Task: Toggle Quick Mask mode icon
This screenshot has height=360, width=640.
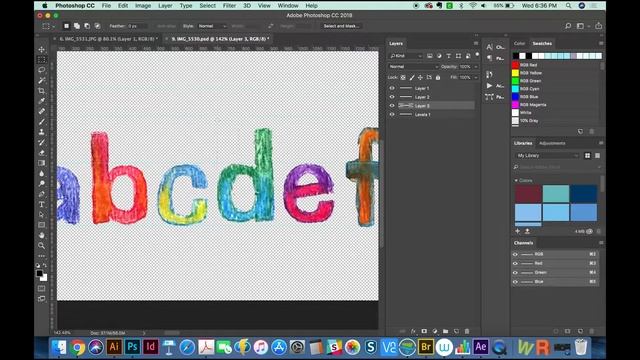Action: [x=42, y=289]
